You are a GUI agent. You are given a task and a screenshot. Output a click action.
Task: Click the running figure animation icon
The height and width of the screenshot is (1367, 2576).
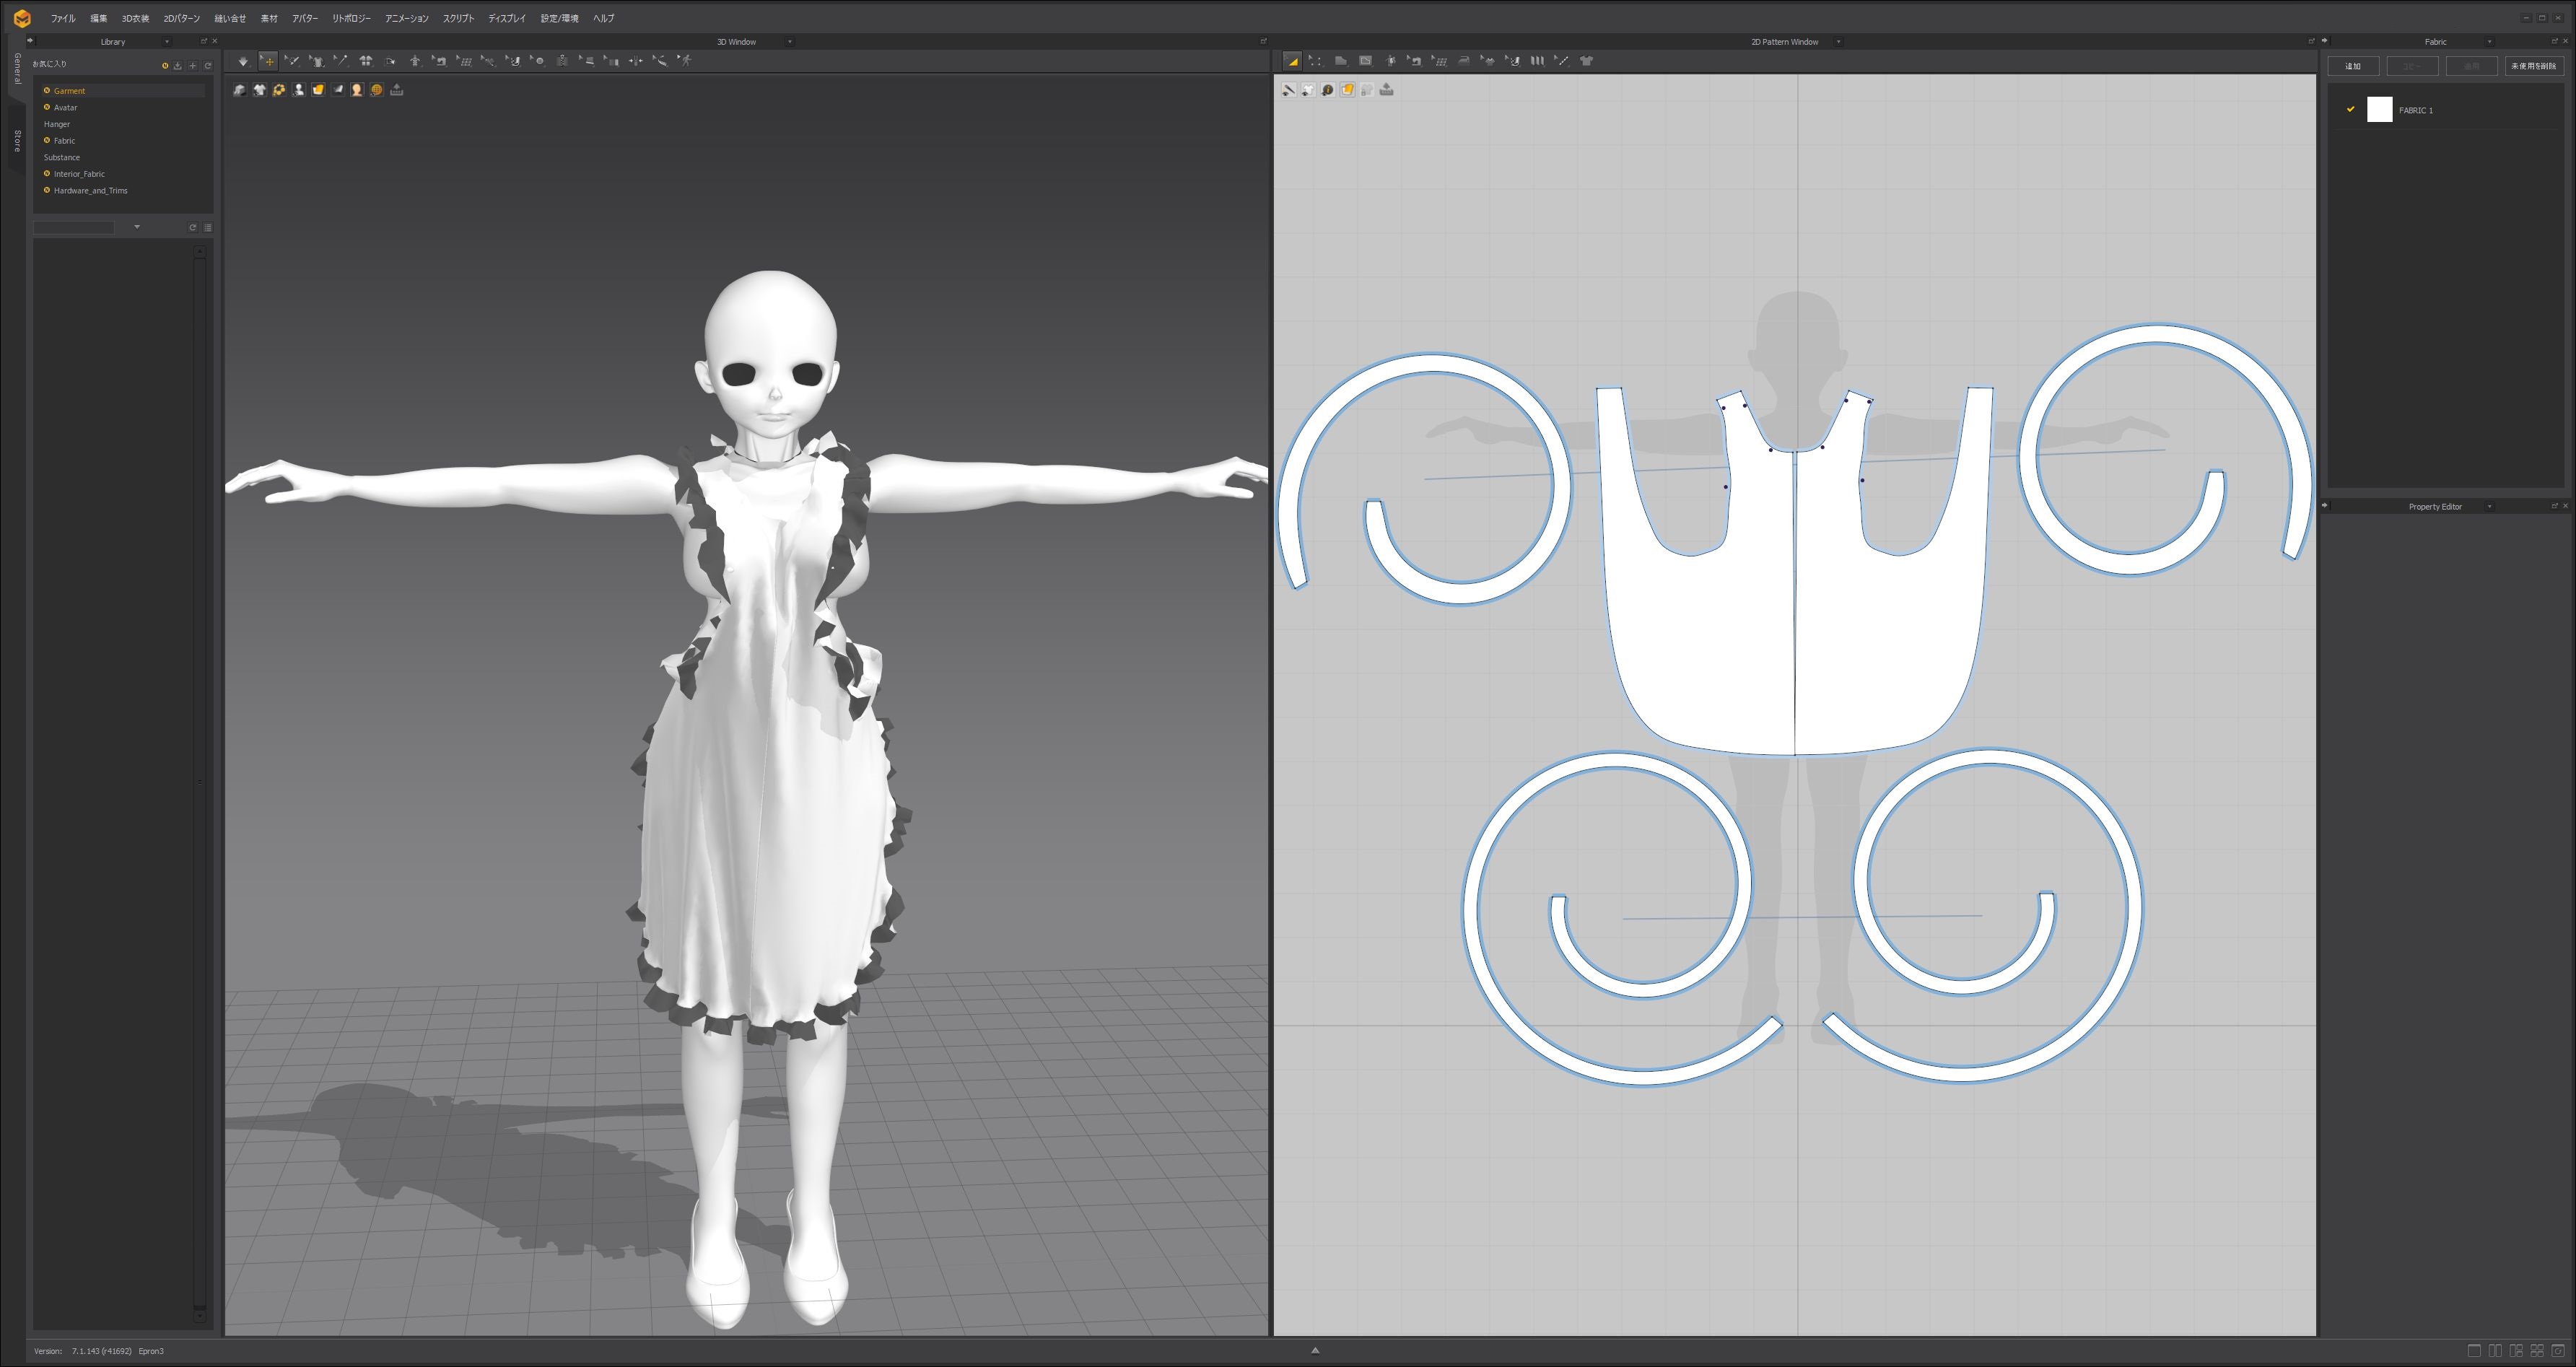685,61
